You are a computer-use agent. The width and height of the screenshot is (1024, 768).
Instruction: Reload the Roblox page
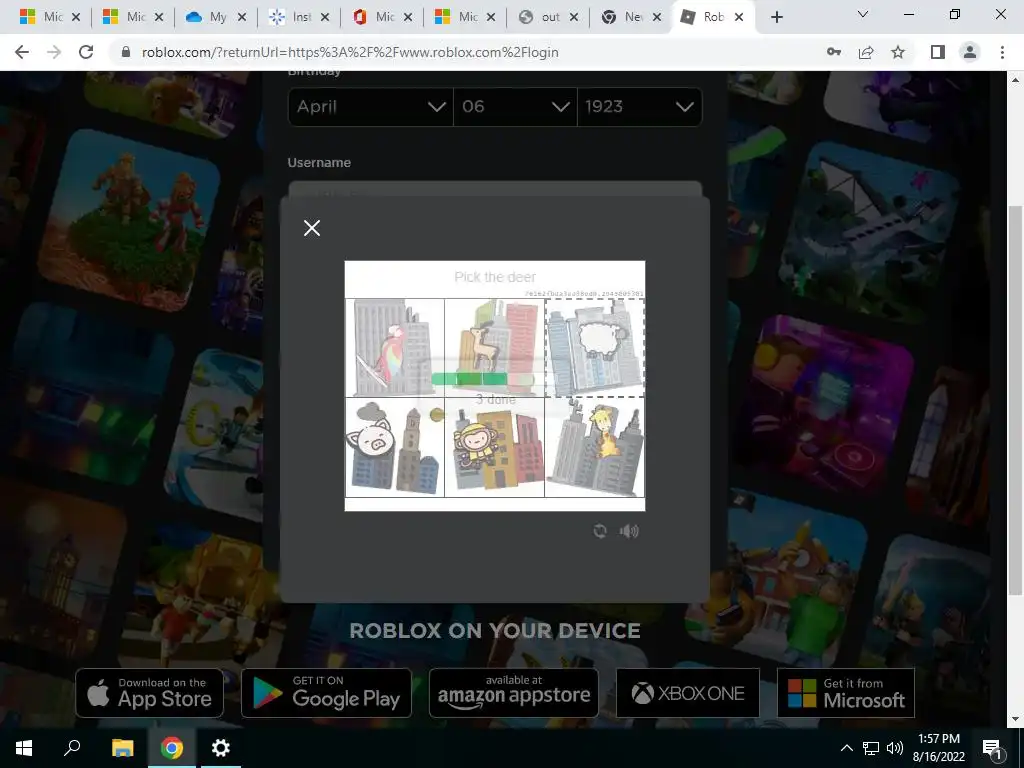(86, 52)
